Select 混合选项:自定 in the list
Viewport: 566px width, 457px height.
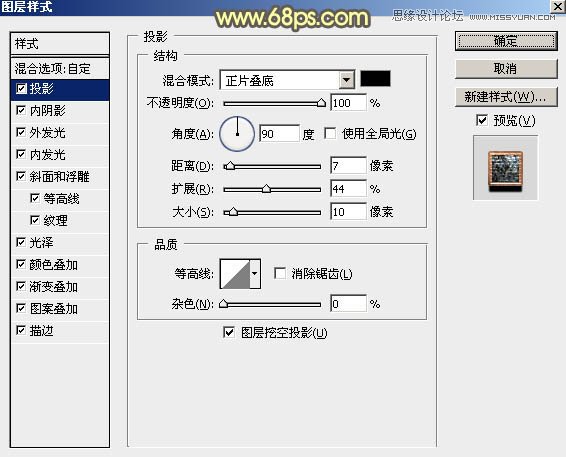(x=60, y=68)
